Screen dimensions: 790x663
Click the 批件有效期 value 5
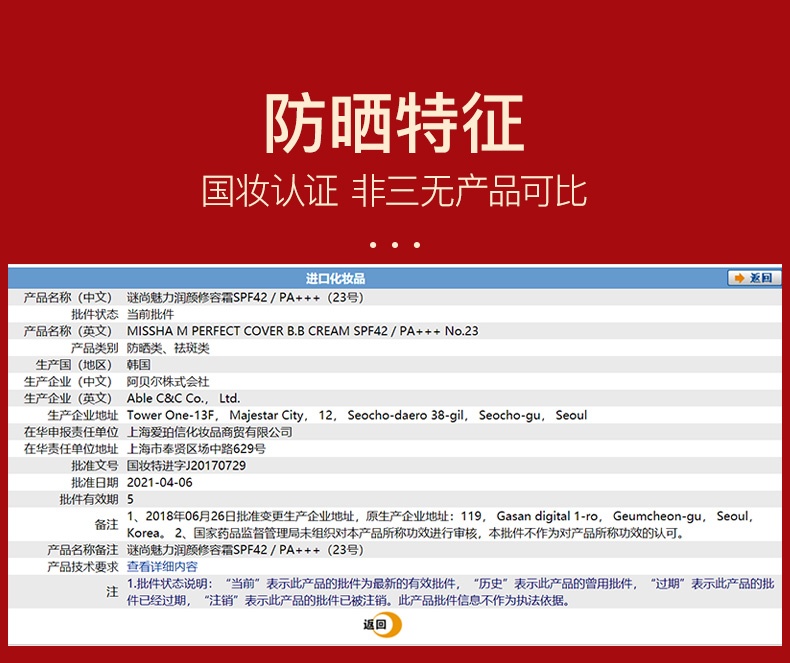coord(130,499)
